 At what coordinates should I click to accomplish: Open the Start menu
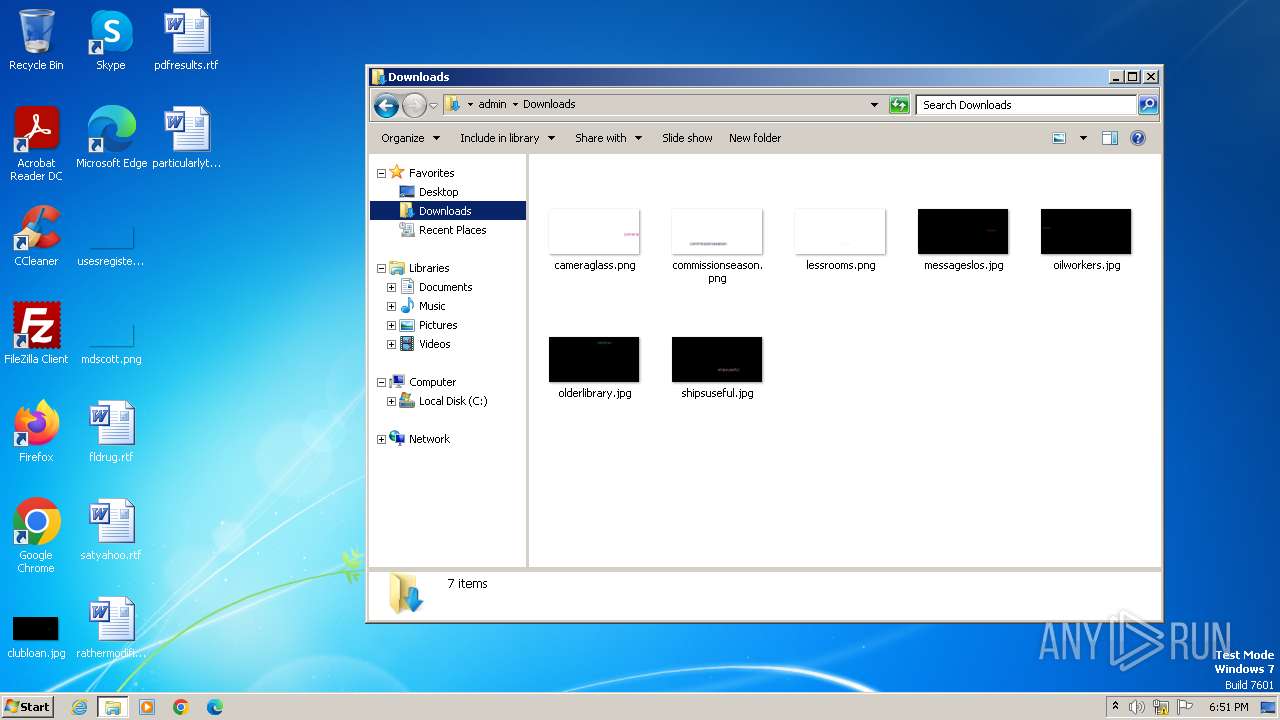coord(27,707)
